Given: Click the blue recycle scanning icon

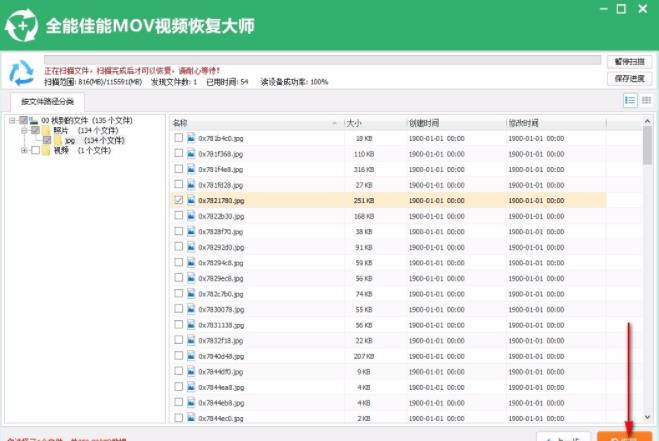Looking at the screenshot, I should click(21, 73).
